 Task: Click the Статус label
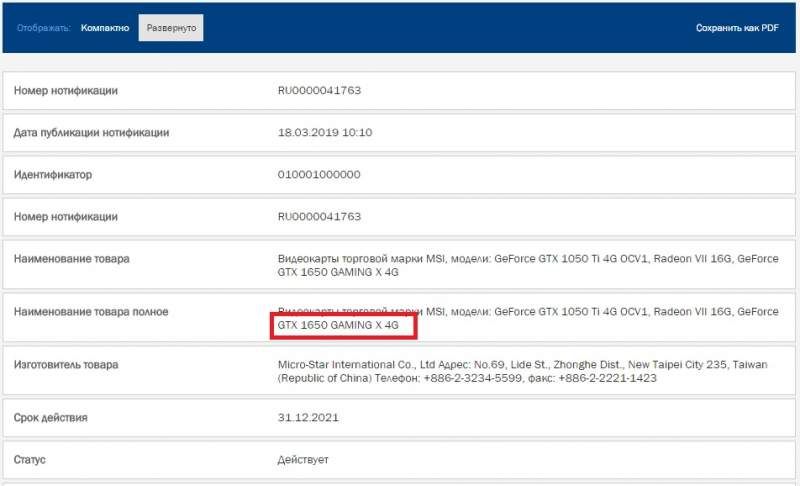pyautogui.click(x=30, y=459)
